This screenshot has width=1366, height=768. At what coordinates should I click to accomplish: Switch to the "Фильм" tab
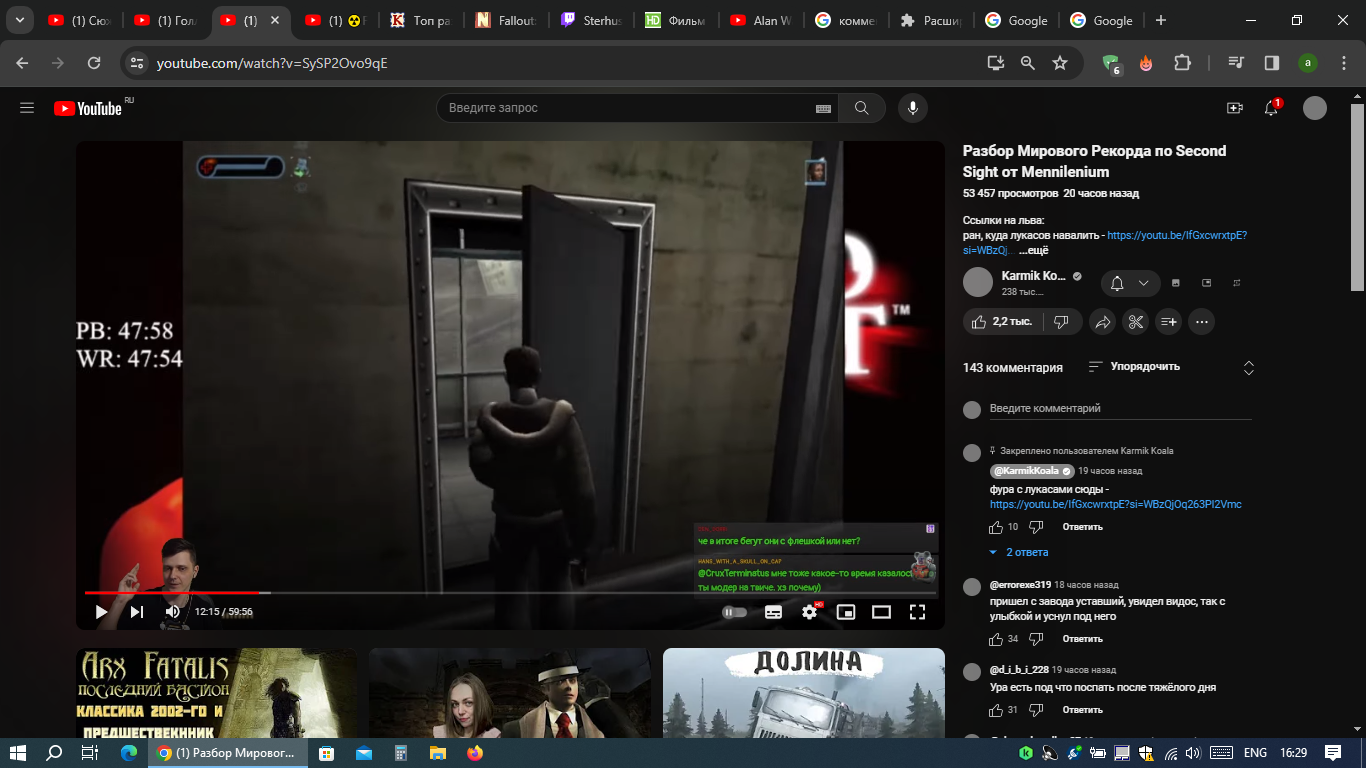[x=678, y=20]
